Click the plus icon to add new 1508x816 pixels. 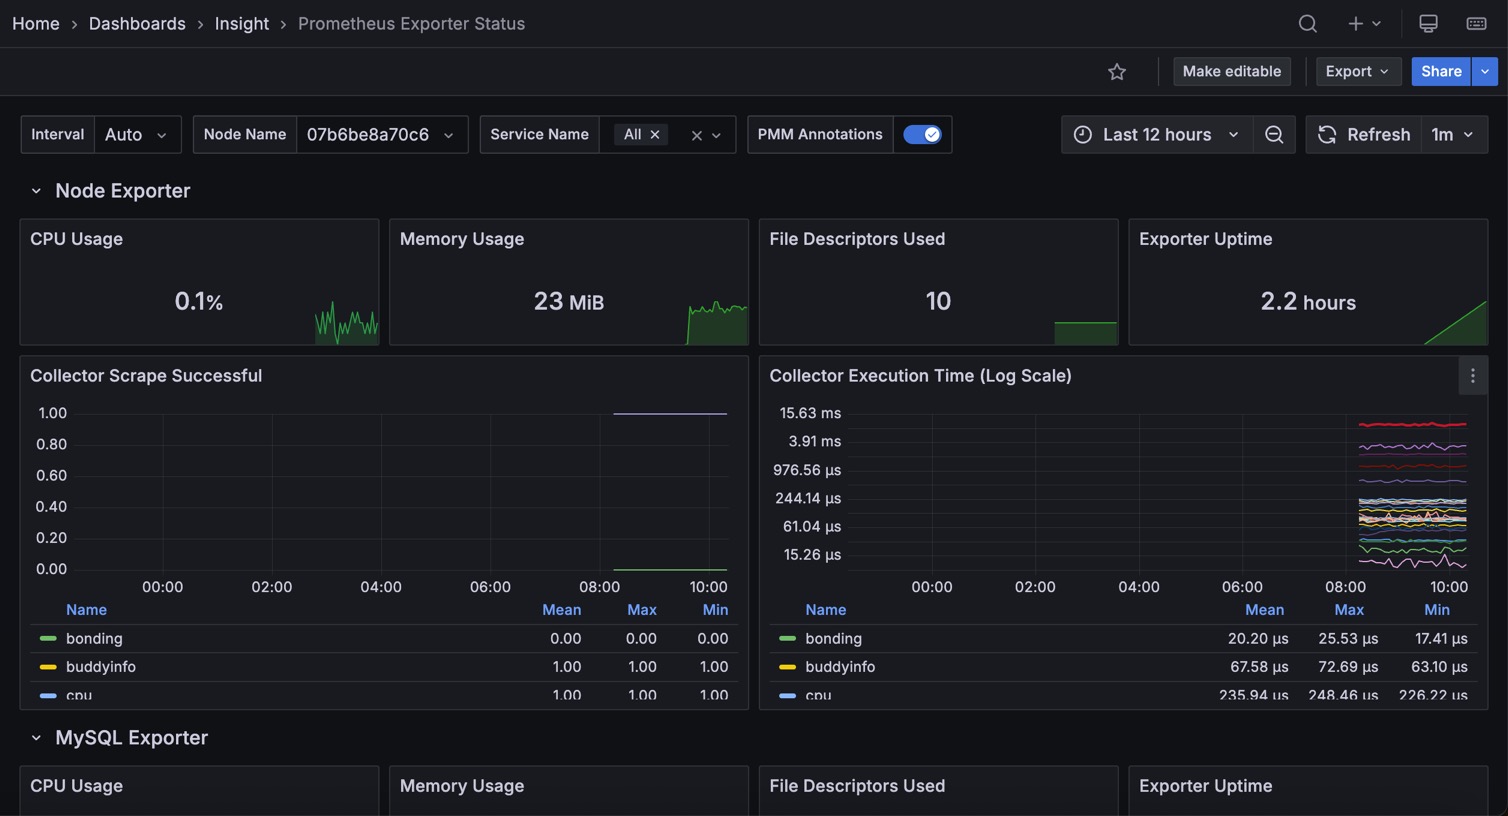click(1355, 24)
